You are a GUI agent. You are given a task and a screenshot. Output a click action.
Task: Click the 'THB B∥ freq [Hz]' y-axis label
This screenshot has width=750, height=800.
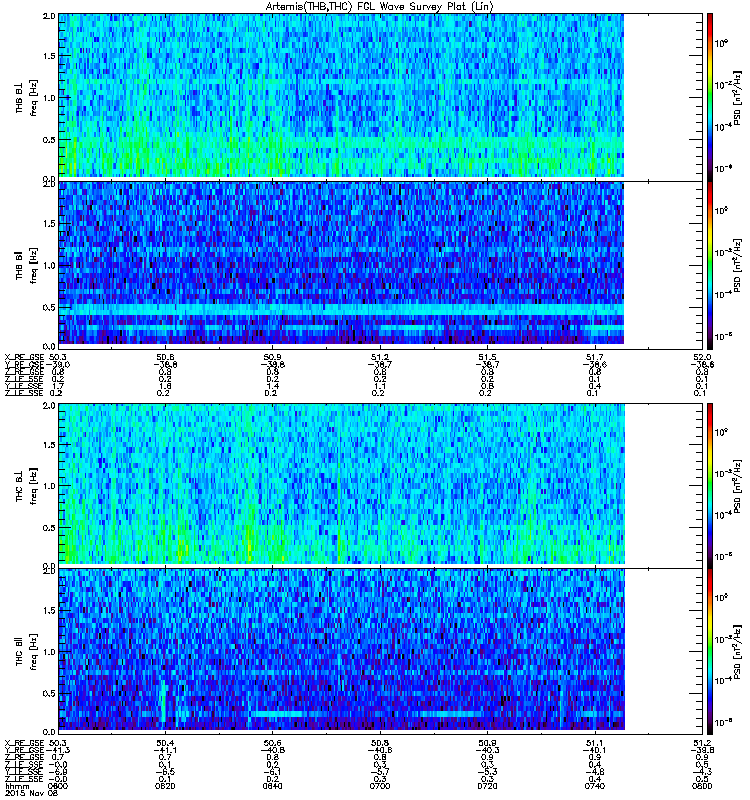27,265
